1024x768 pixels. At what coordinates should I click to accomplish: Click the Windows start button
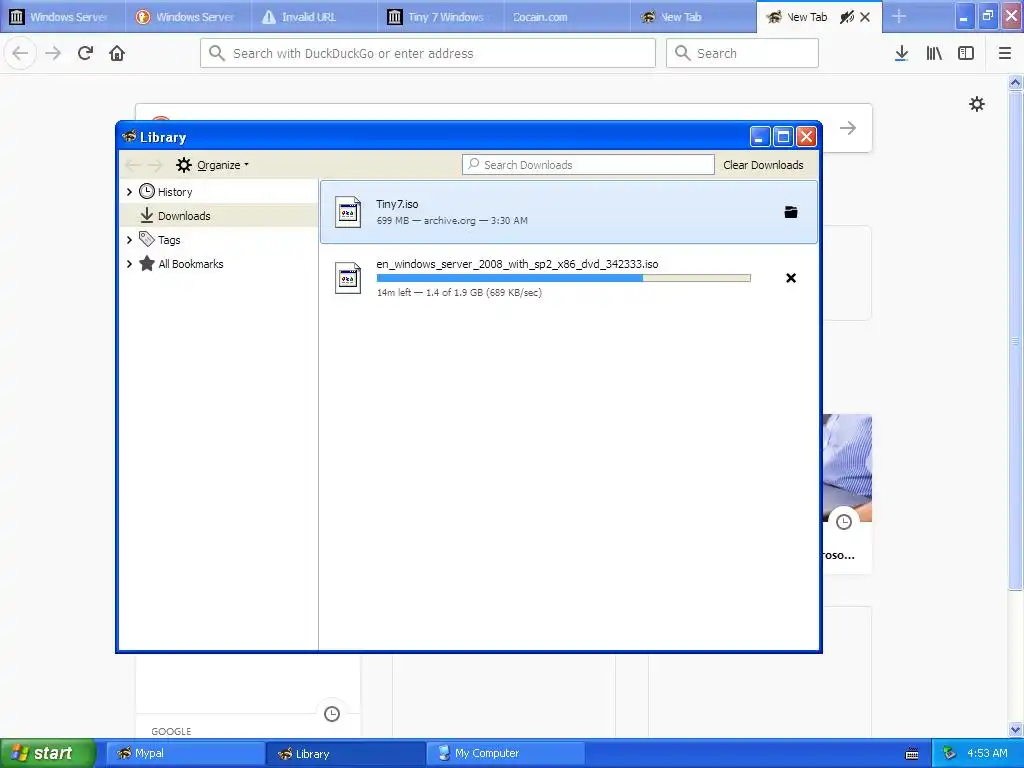pos(48,754)
